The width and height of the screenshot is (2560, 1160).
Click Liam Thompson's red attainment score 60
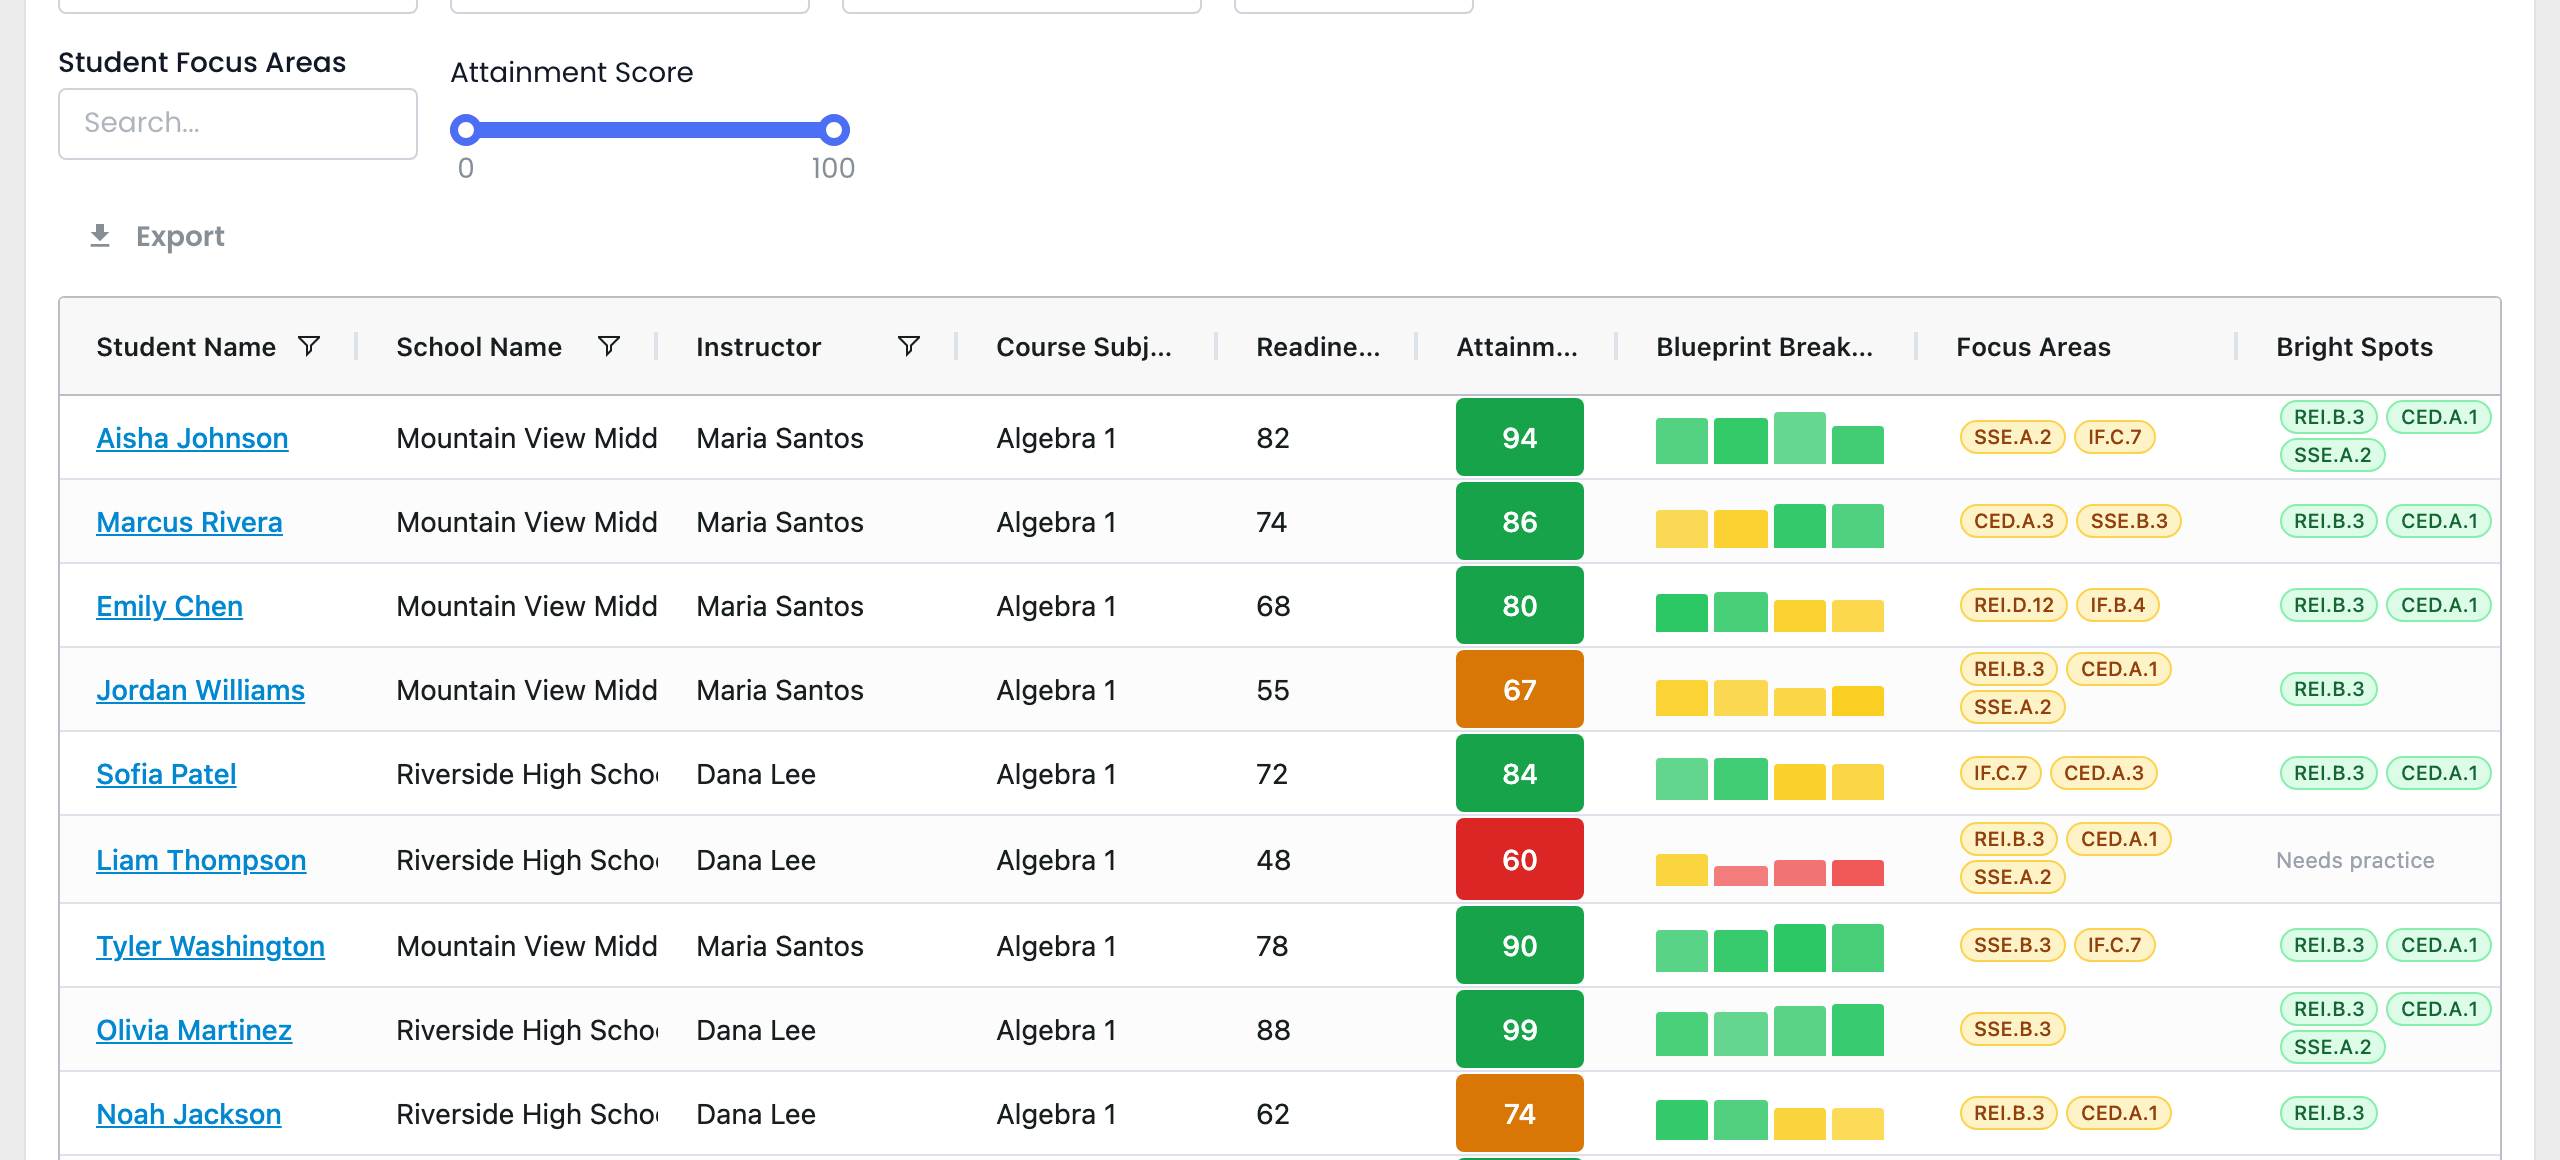pos(1520,860)
